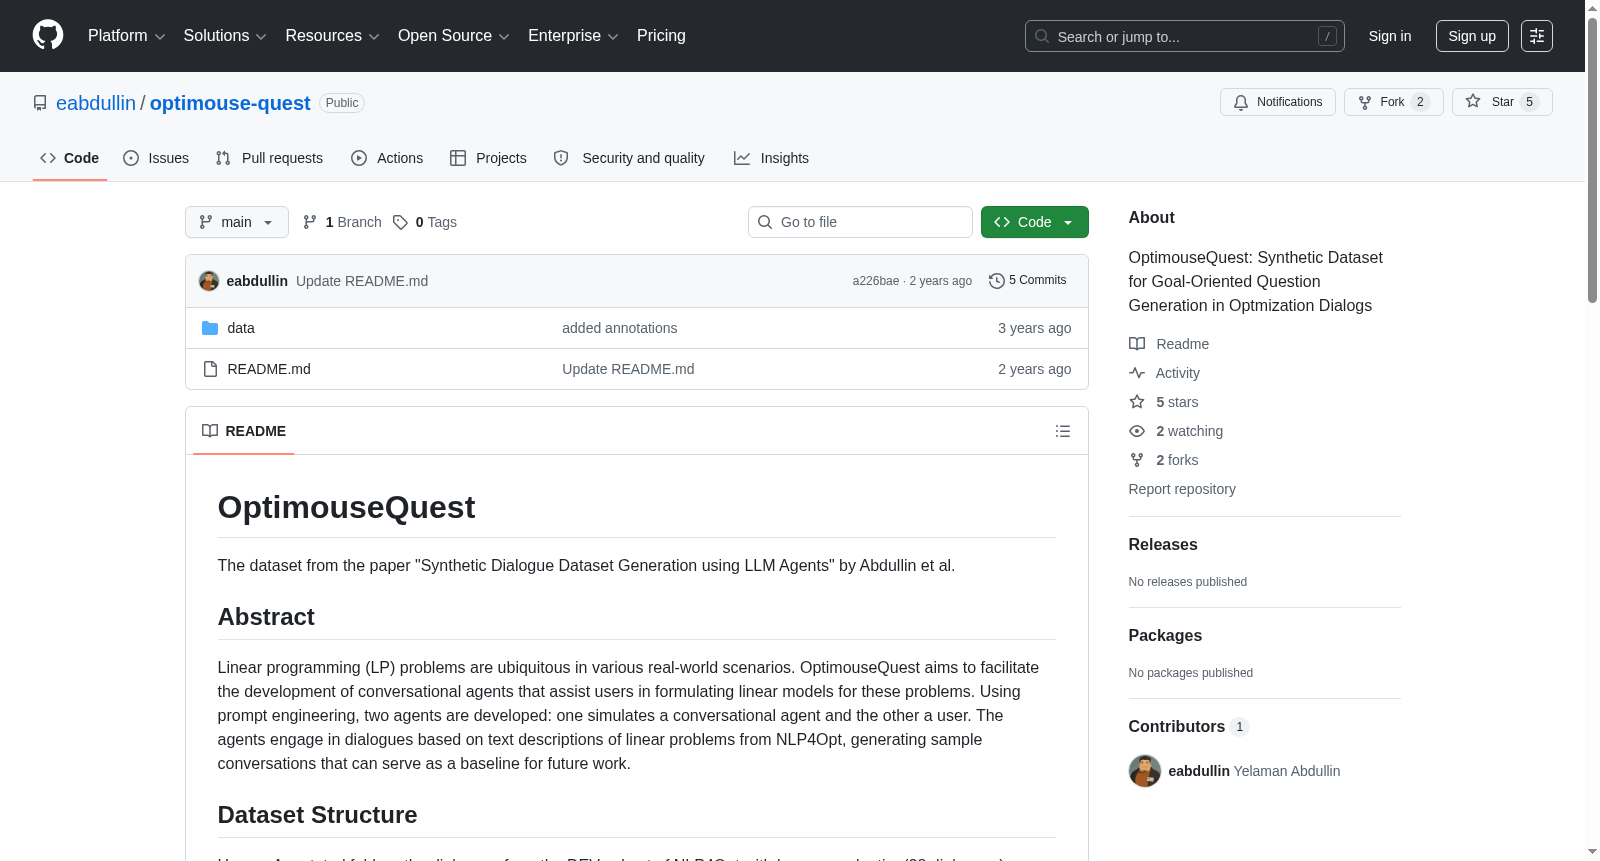Screen dimensions: 1600x861
Task: Click the Sign in link
Action: coord(1390,36)
